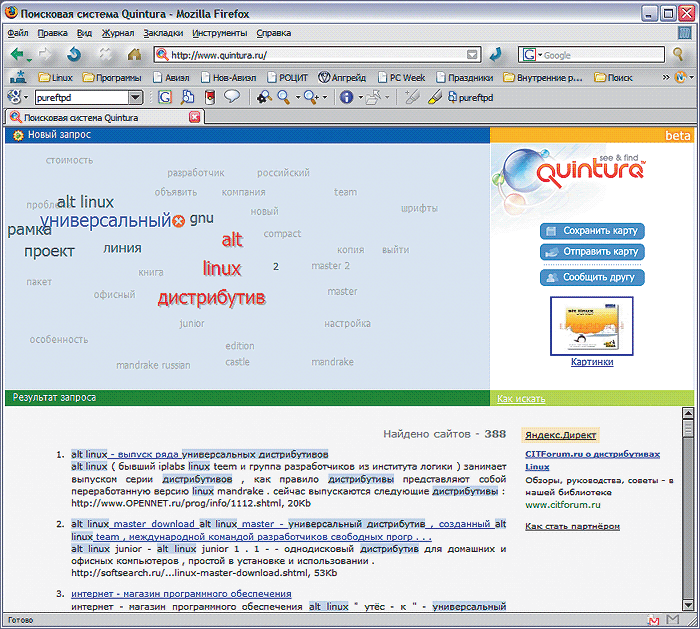Click the Google Search 'G' button
700x629 pixels.
pos(165,97)
